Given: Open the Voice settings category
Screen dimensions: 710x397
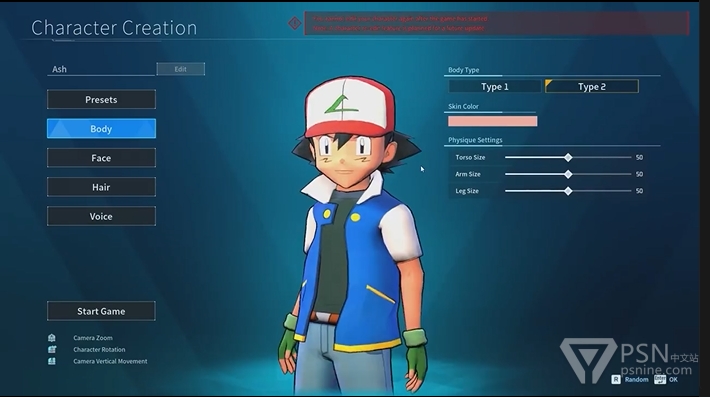Looking at the screenshot, I should [101, 216].
